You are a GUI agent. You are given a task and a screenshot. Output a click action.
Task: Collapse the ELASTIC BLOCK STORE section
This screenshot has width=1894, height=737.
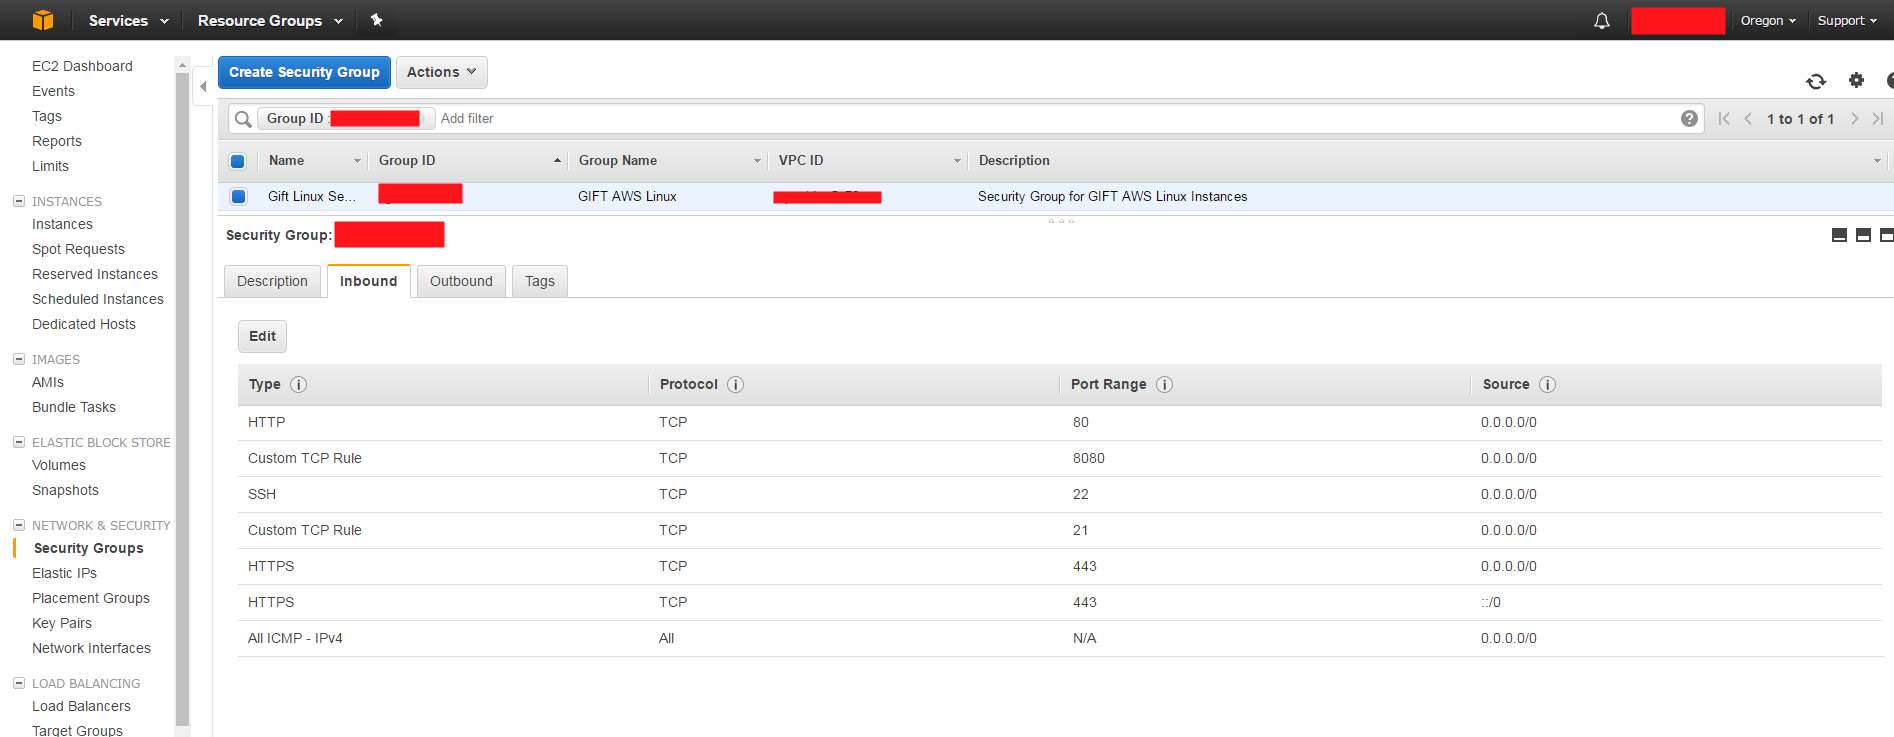(19, 442)
